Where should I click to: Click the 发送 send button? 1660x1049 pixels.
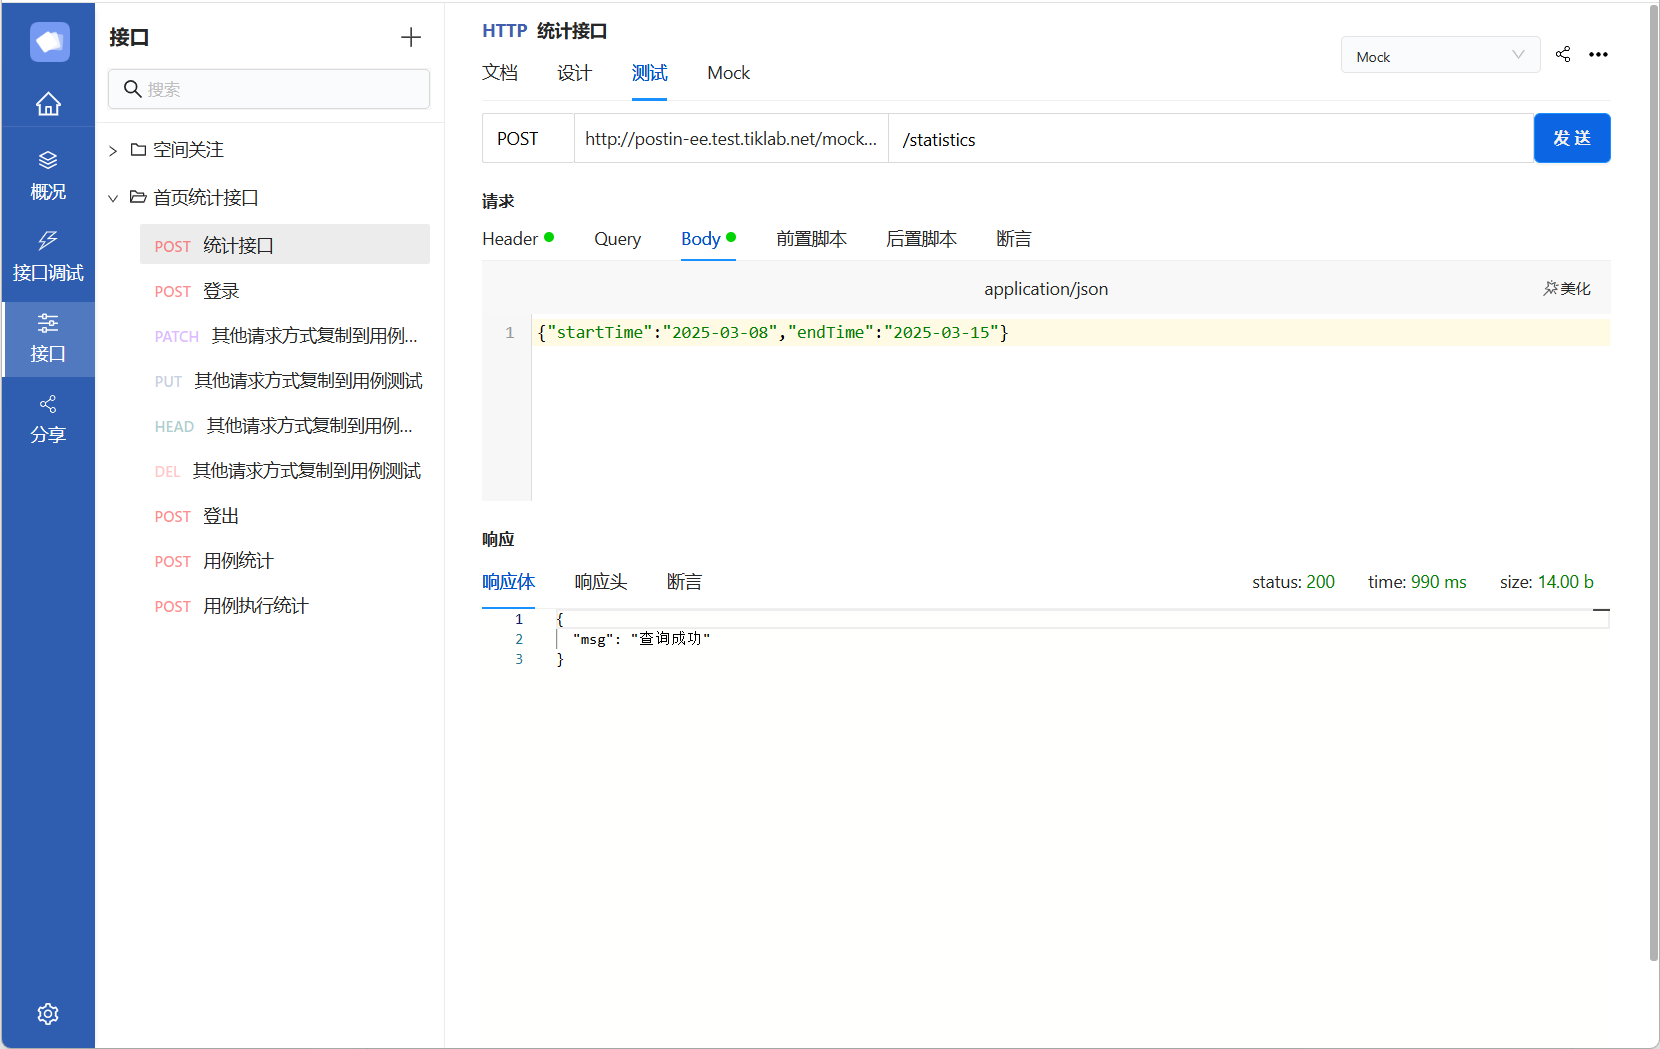click(x=1572, y=138)
